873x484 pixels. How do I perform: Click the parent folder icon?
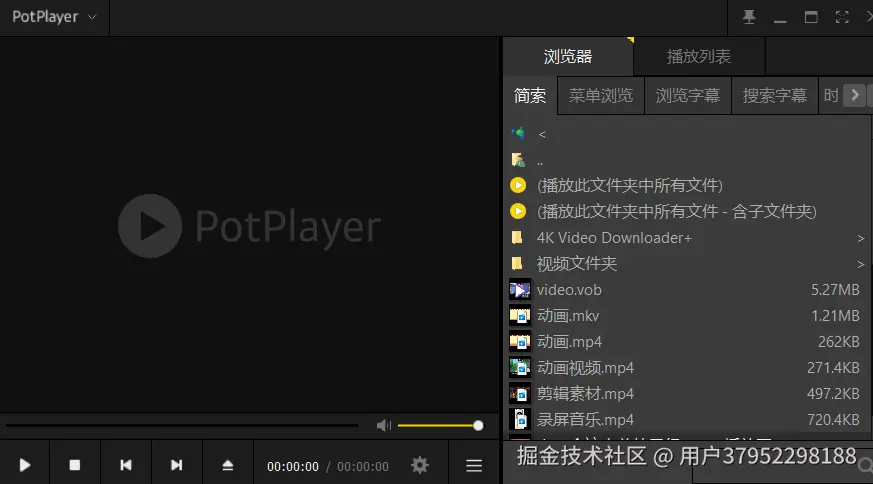(518, 160)
